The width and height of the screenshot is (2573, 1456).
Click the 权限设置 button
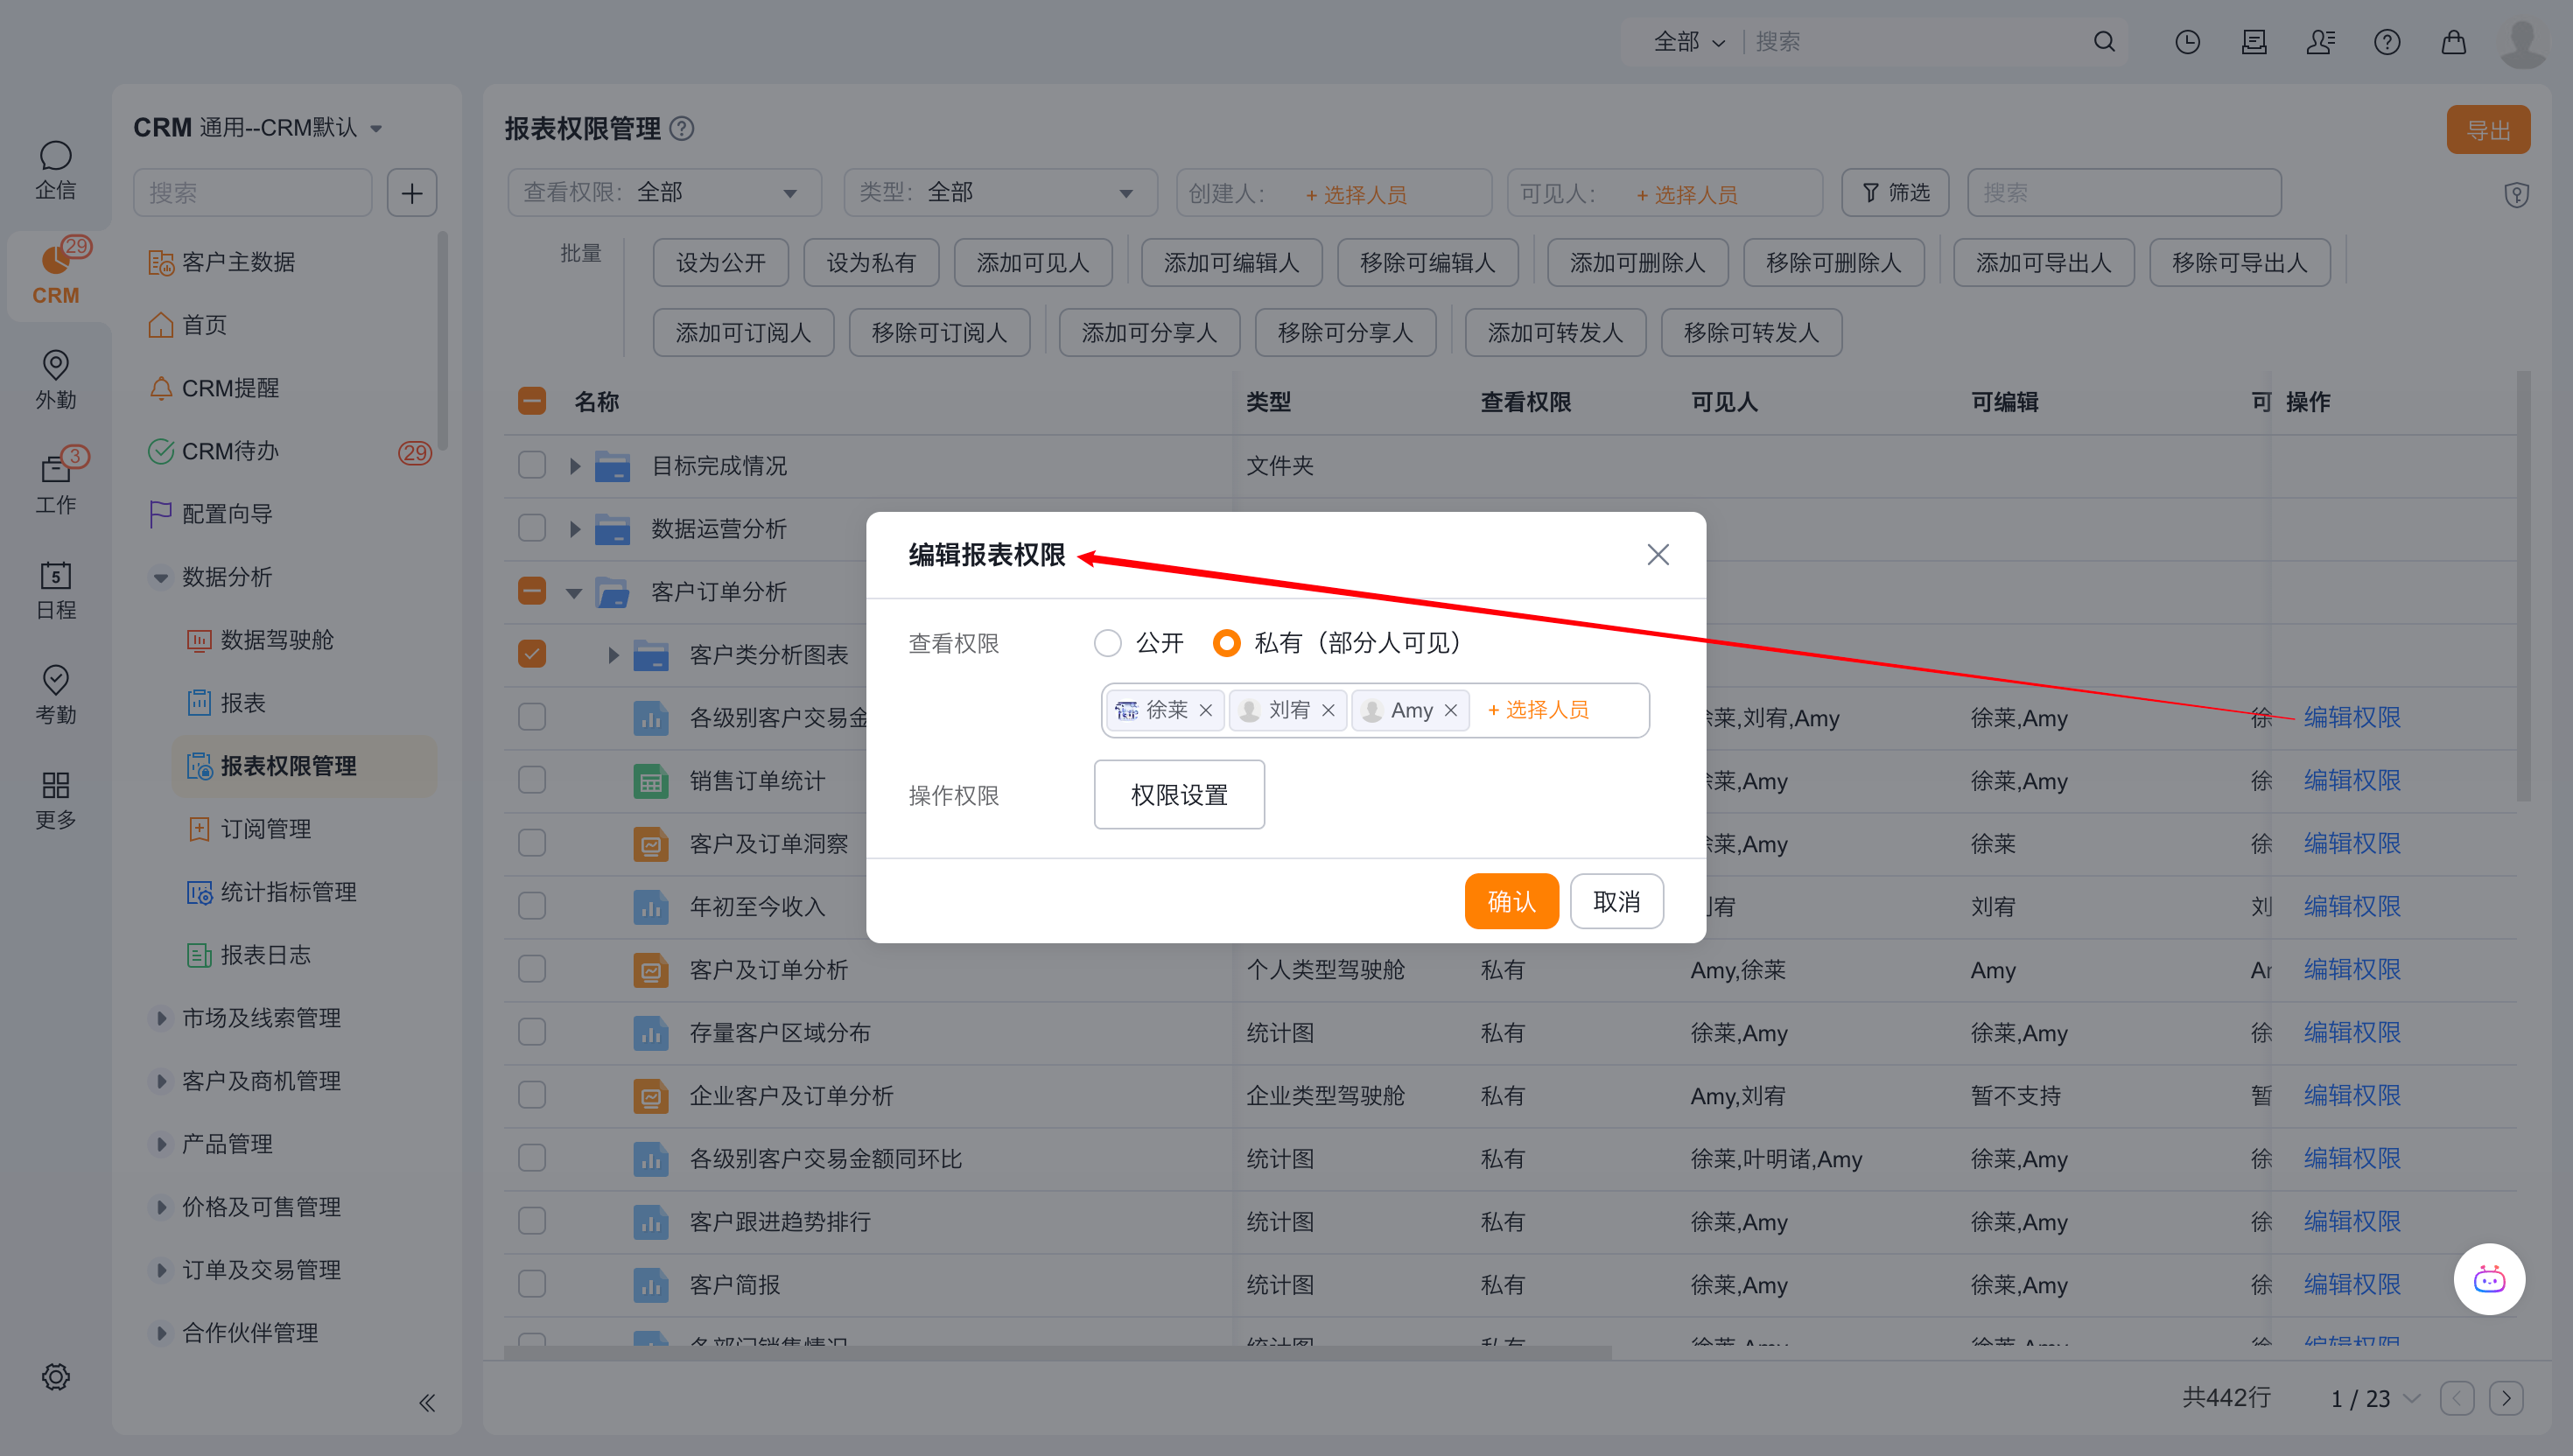[1179, 795]
